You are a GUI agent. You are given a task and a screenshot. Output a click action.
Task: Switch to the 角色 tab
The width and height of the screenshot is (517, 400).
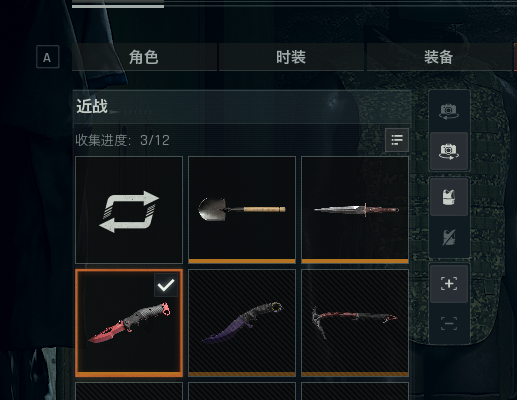click(x=144, y=57)
